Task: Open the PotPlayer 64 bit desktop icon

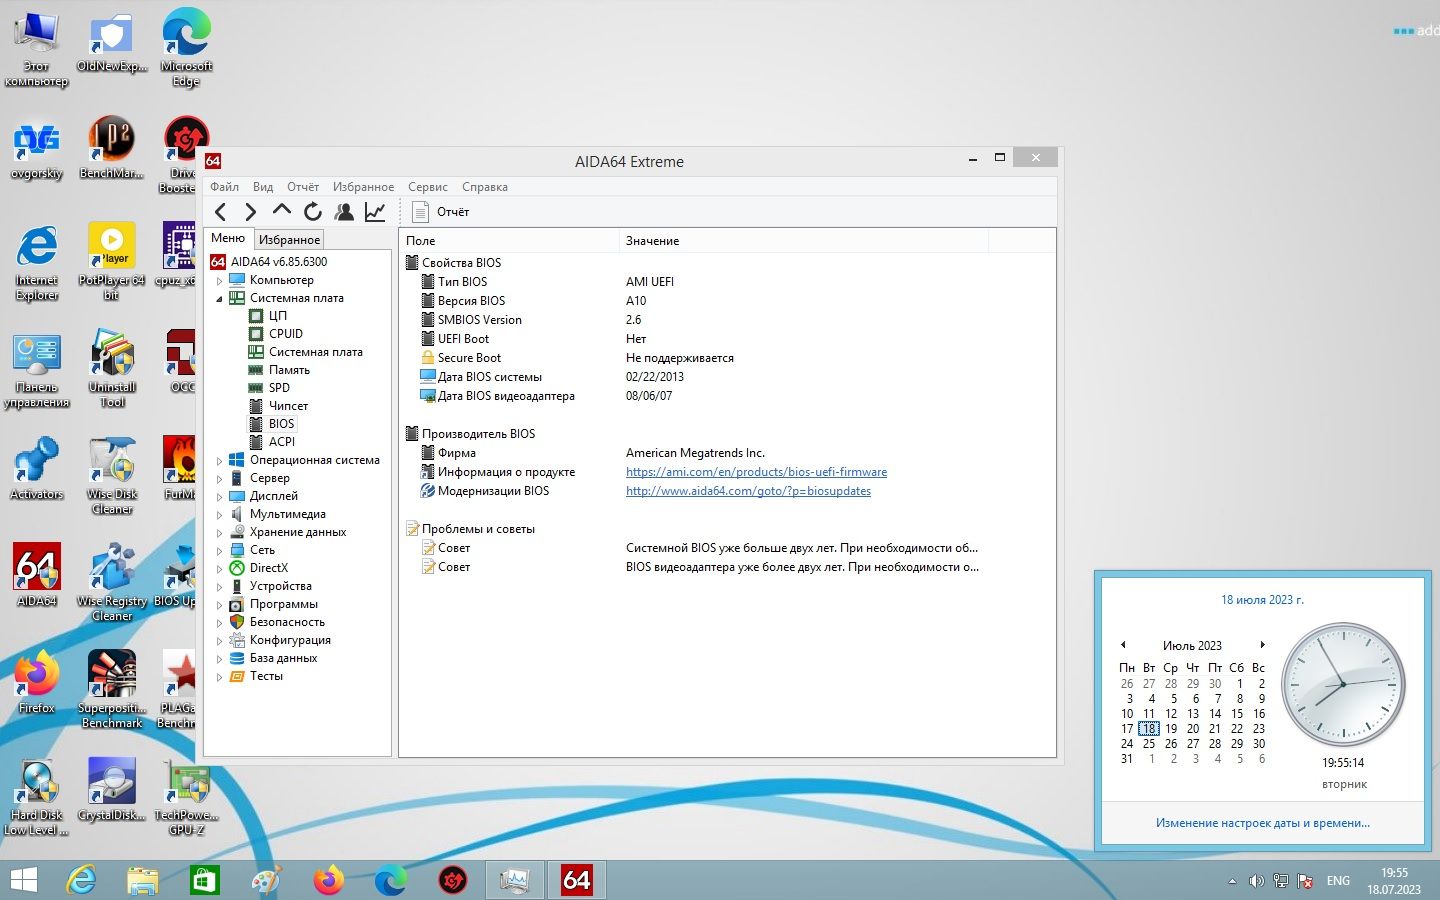Action: pyautogui.click(x=112, y=260)
